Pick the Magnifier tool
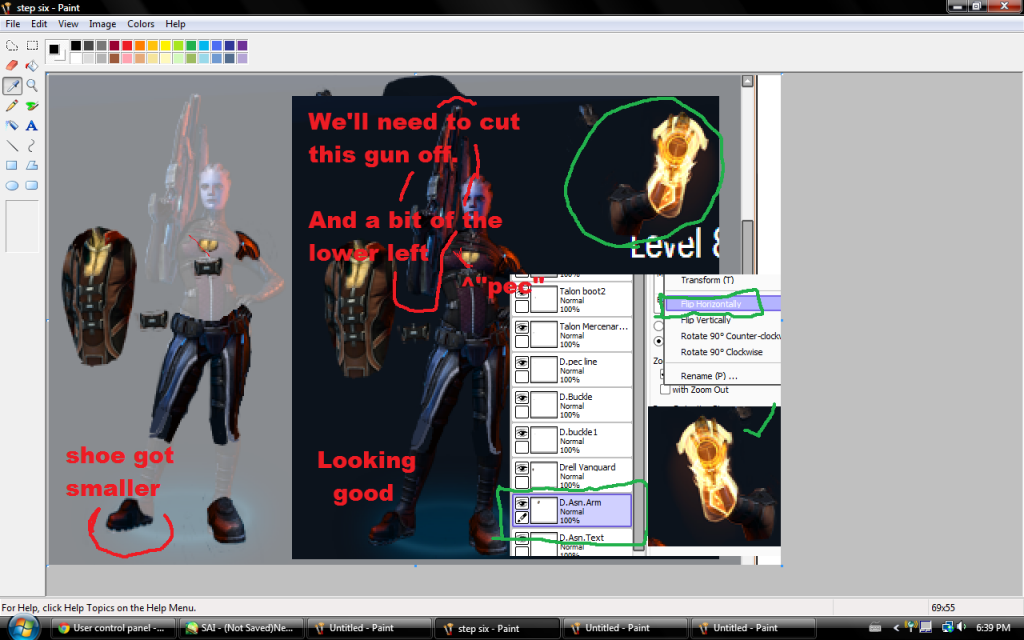 coord(32,86)
